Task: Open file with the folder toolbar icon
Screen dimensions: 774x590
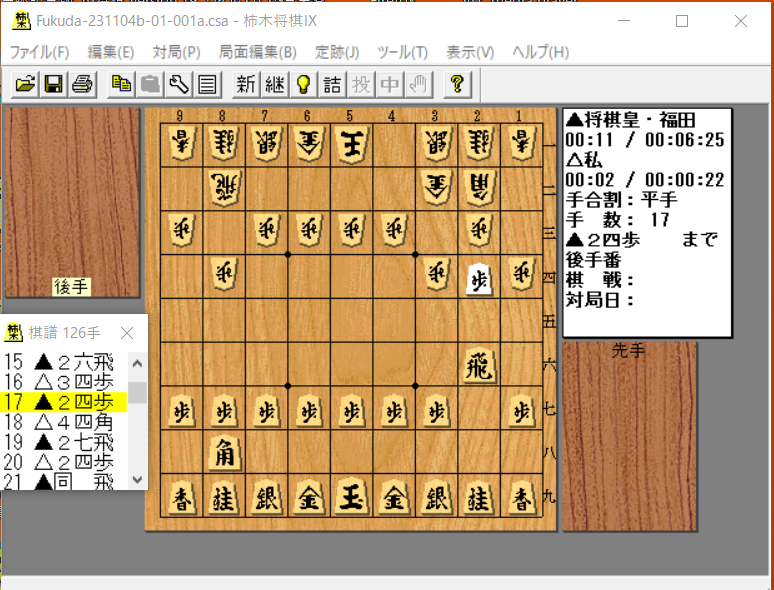Action: pyautogui.click(x=25, y=84)
